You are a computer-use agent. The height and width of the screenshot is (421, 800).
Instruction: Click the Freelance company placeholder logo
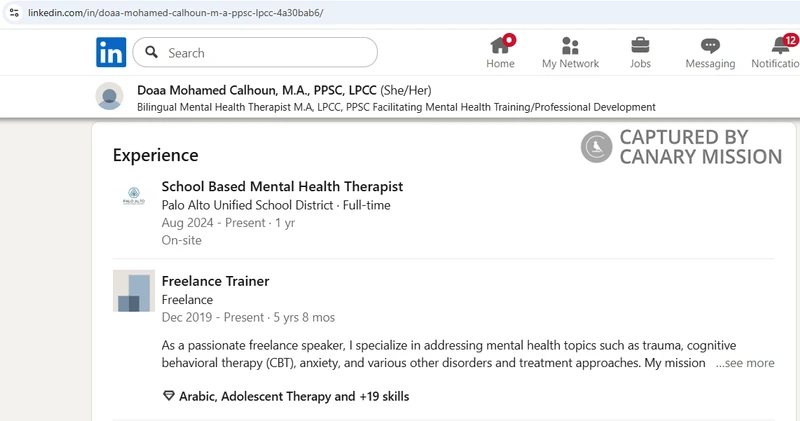[133, 291]
